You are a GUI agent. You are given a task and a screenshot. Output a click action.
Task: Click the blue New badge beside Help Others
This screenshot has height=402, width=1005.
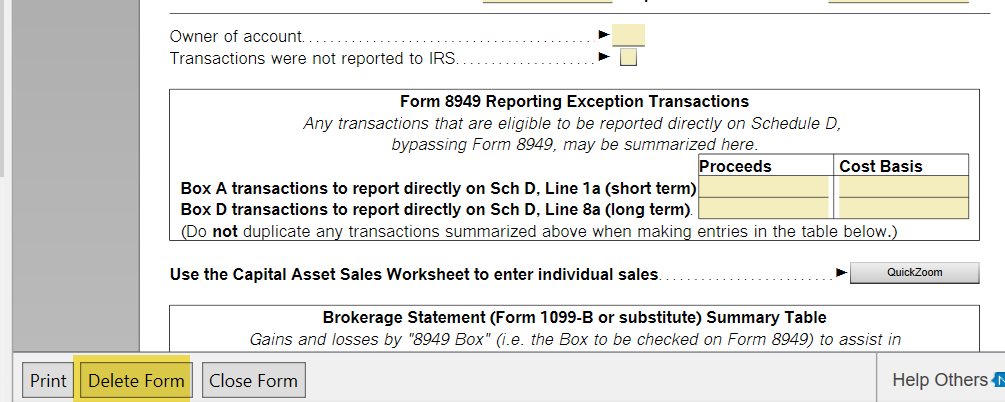click(998, 380)
